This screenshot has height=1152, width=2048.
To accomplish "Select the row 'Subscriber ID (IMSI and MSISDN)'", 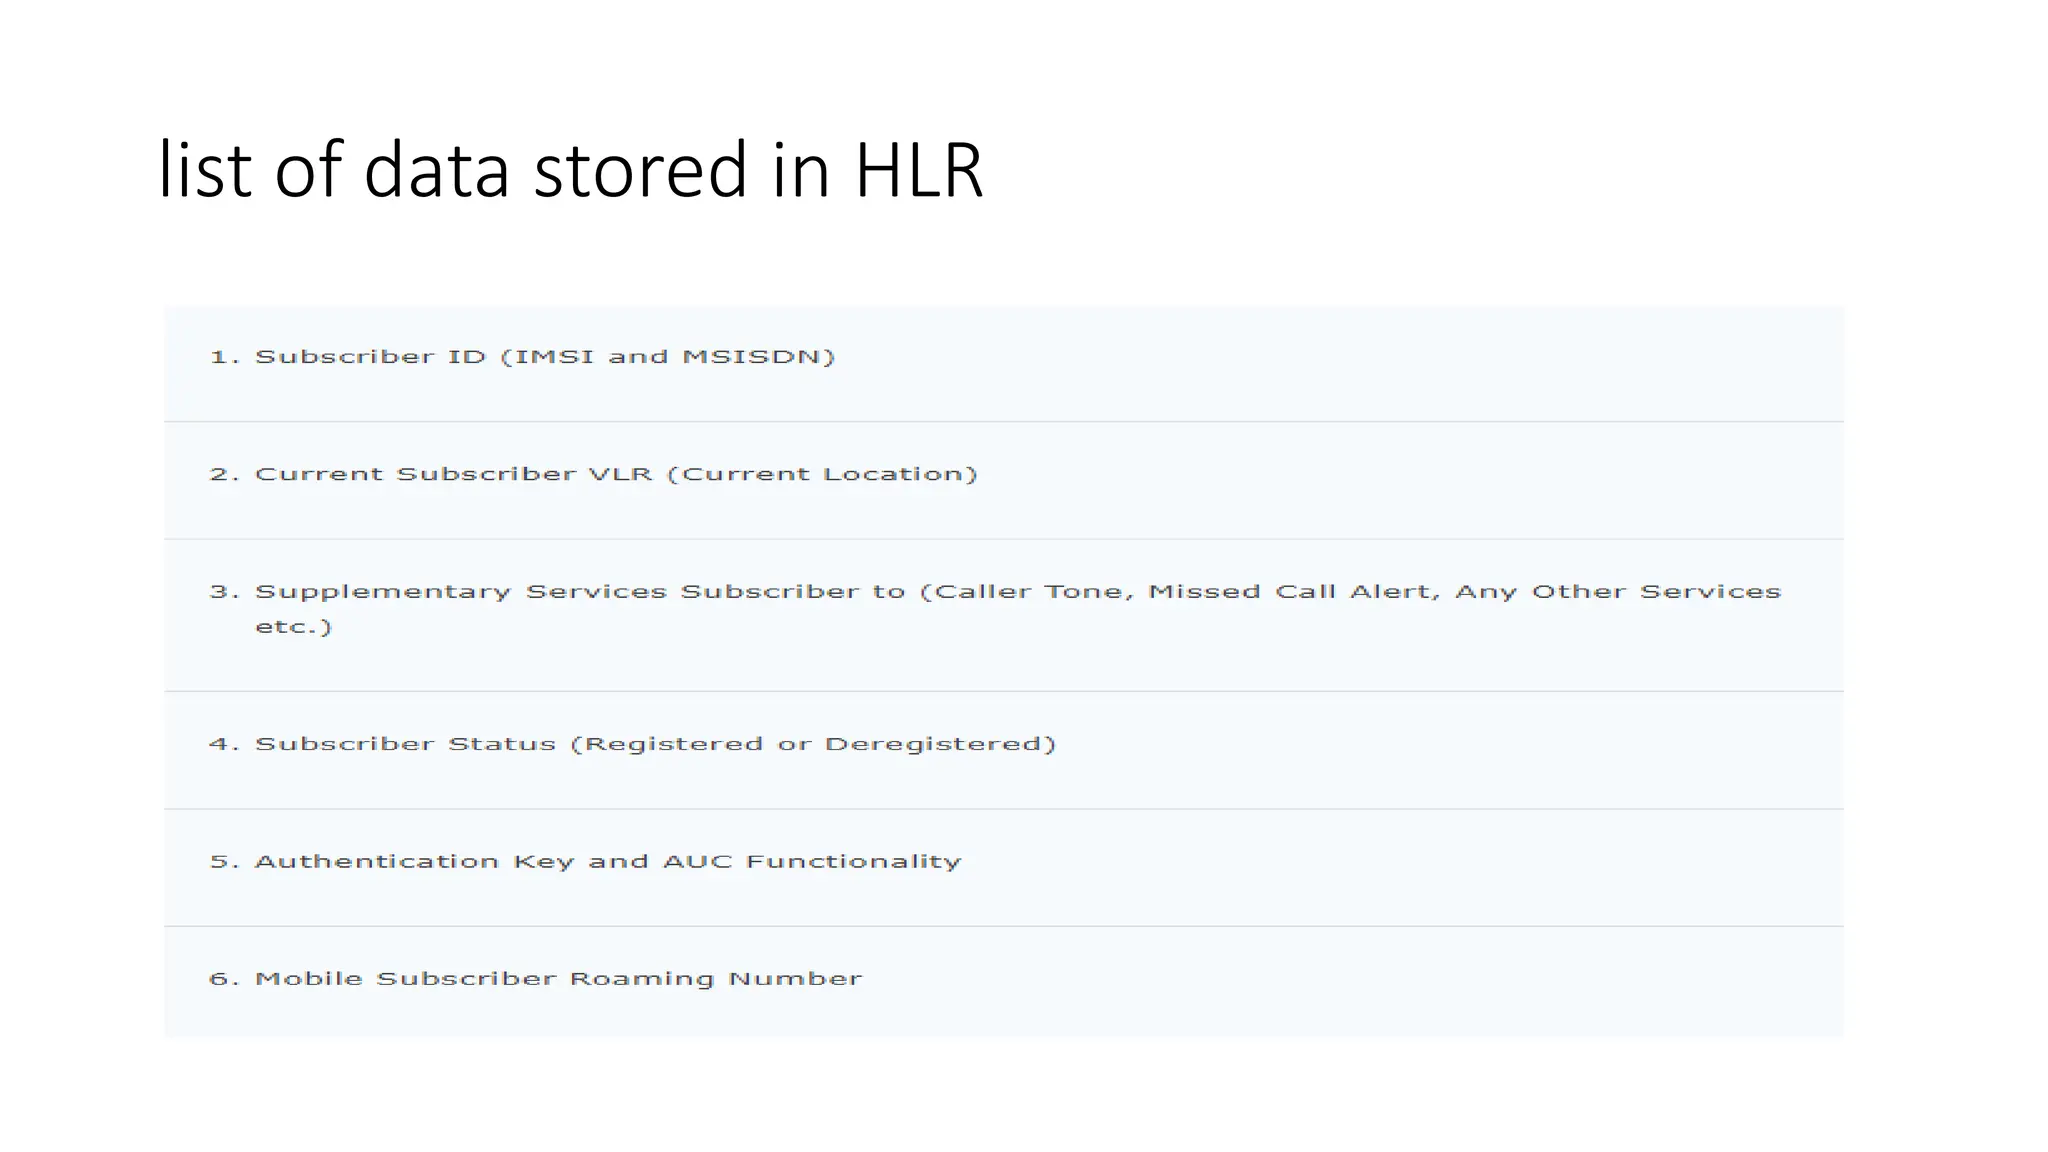I will [1003, 364].
